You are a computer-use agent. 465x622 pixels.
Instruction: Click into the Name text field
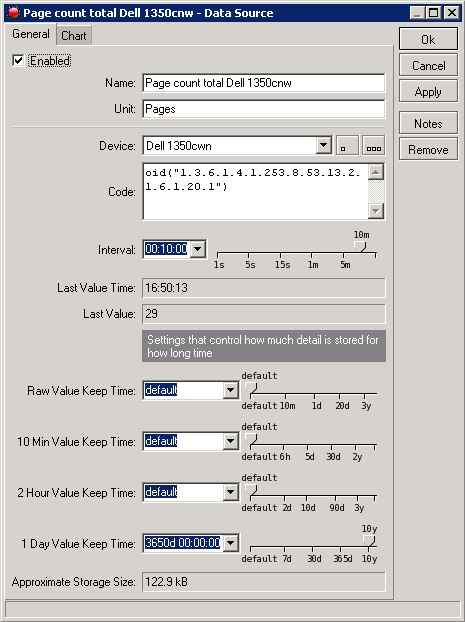coord(264,83)
